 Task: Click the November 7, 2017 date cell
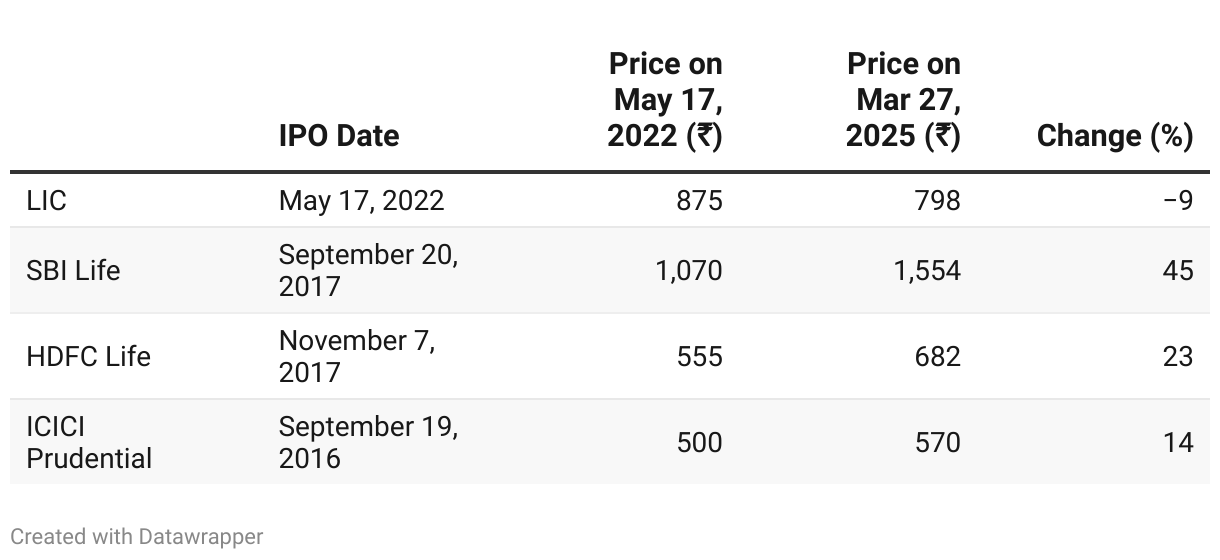point(357,356)
